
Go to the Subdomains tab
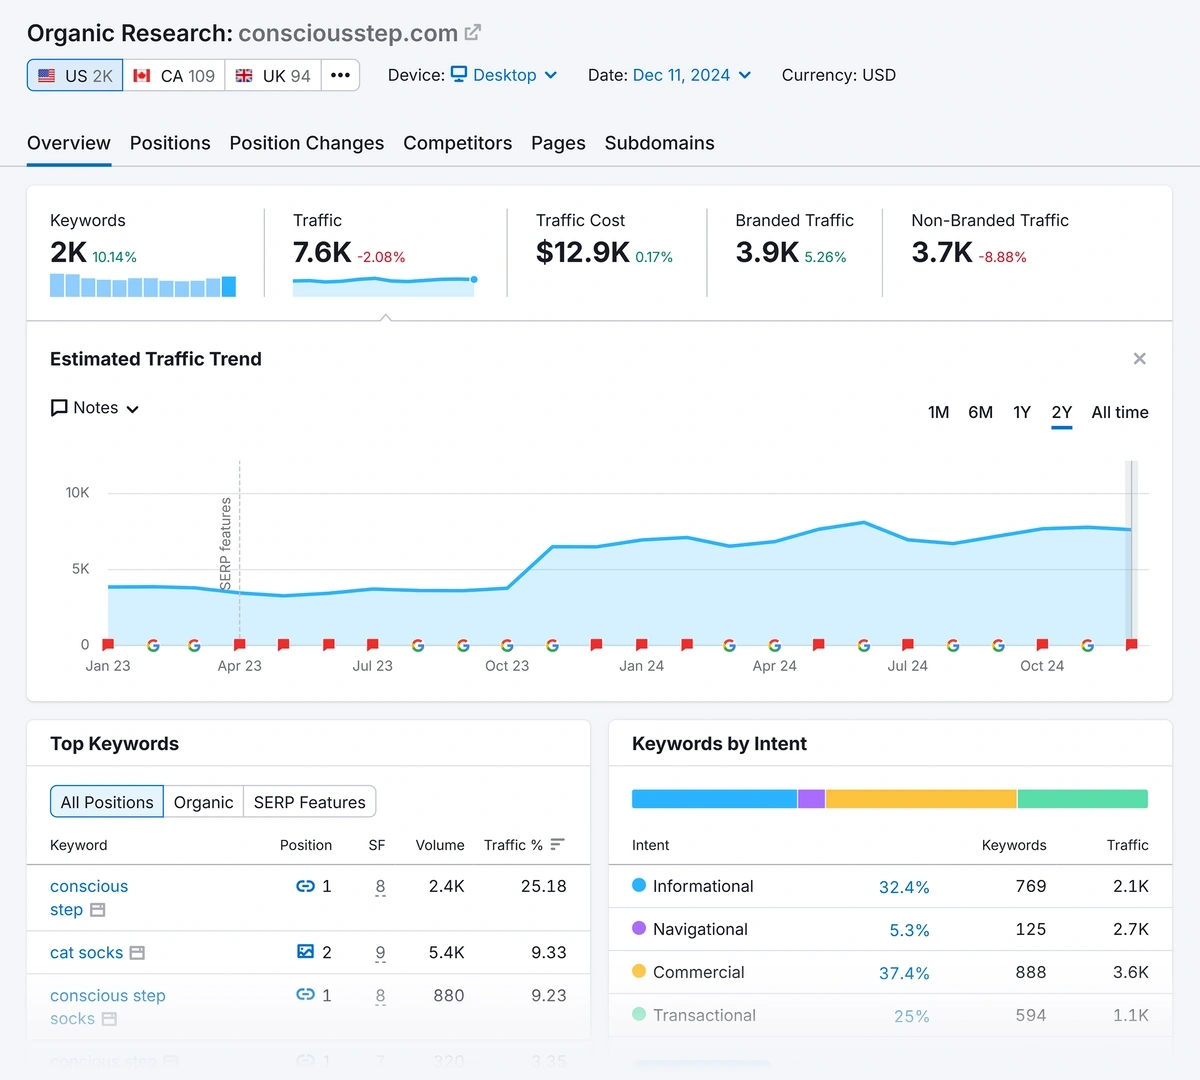[660, 143]
